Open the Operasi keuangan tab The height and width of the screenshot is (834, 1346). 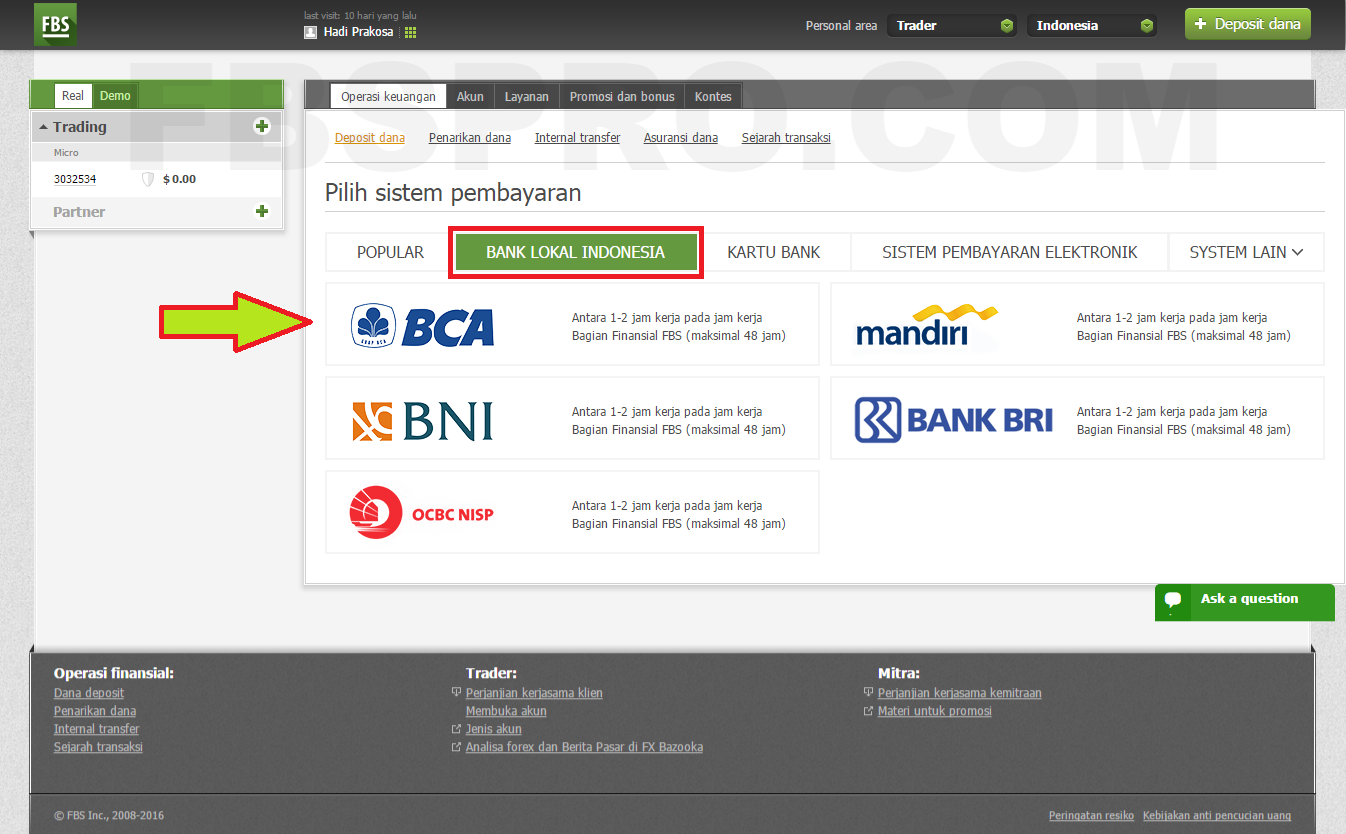[388, 97]
